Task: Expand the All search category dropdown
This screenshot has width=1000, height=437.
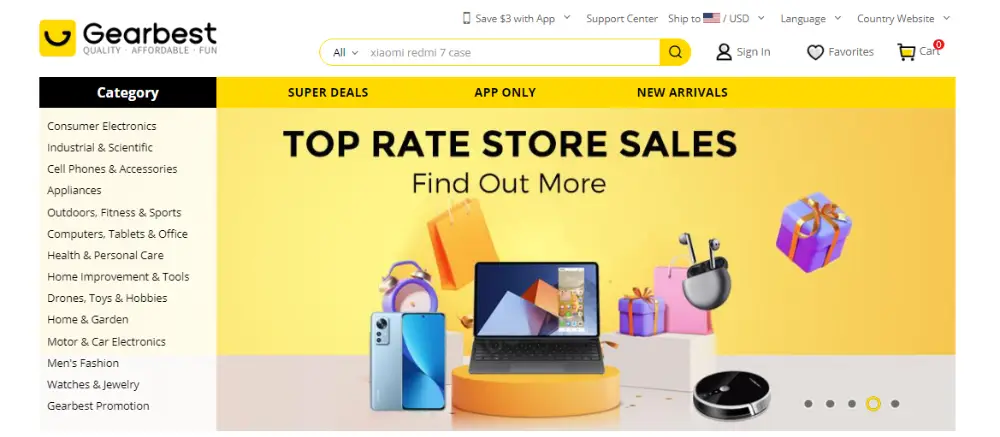Action: tap(346, 52)
